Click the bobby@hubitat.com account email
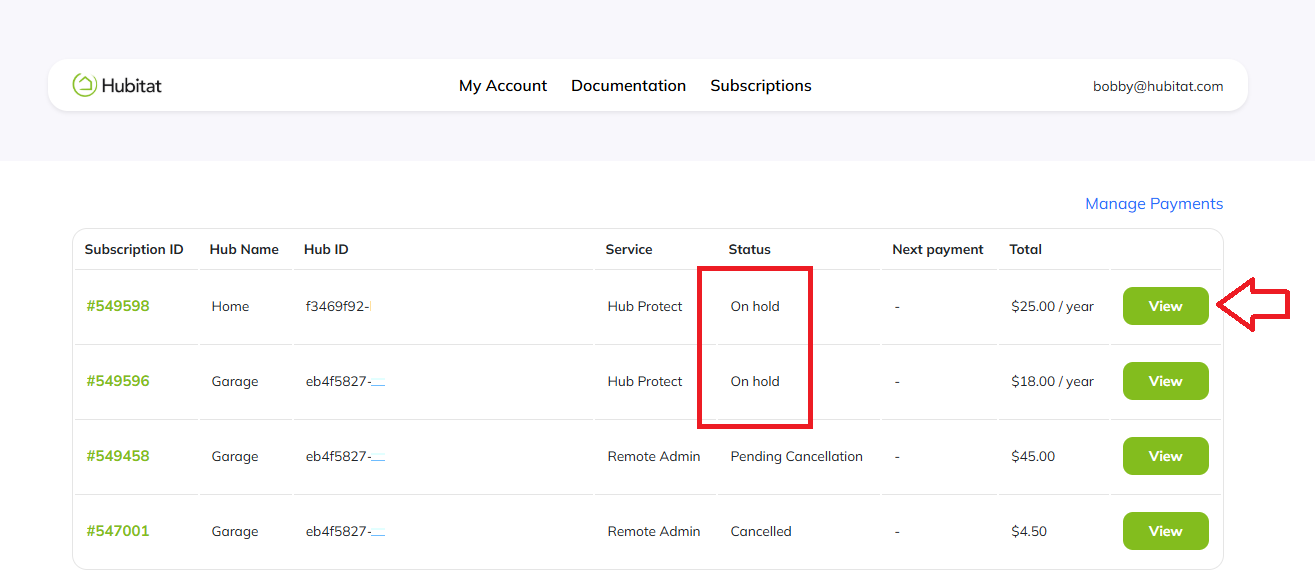The height and width of the screenshot is (580, 1315). 1157,86
